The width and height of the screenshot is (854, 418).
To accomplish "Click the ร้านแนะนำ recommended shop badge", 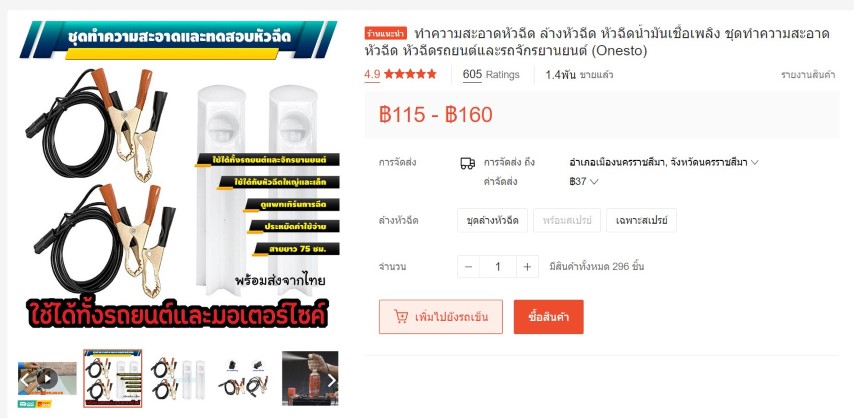I will (386, 34).
